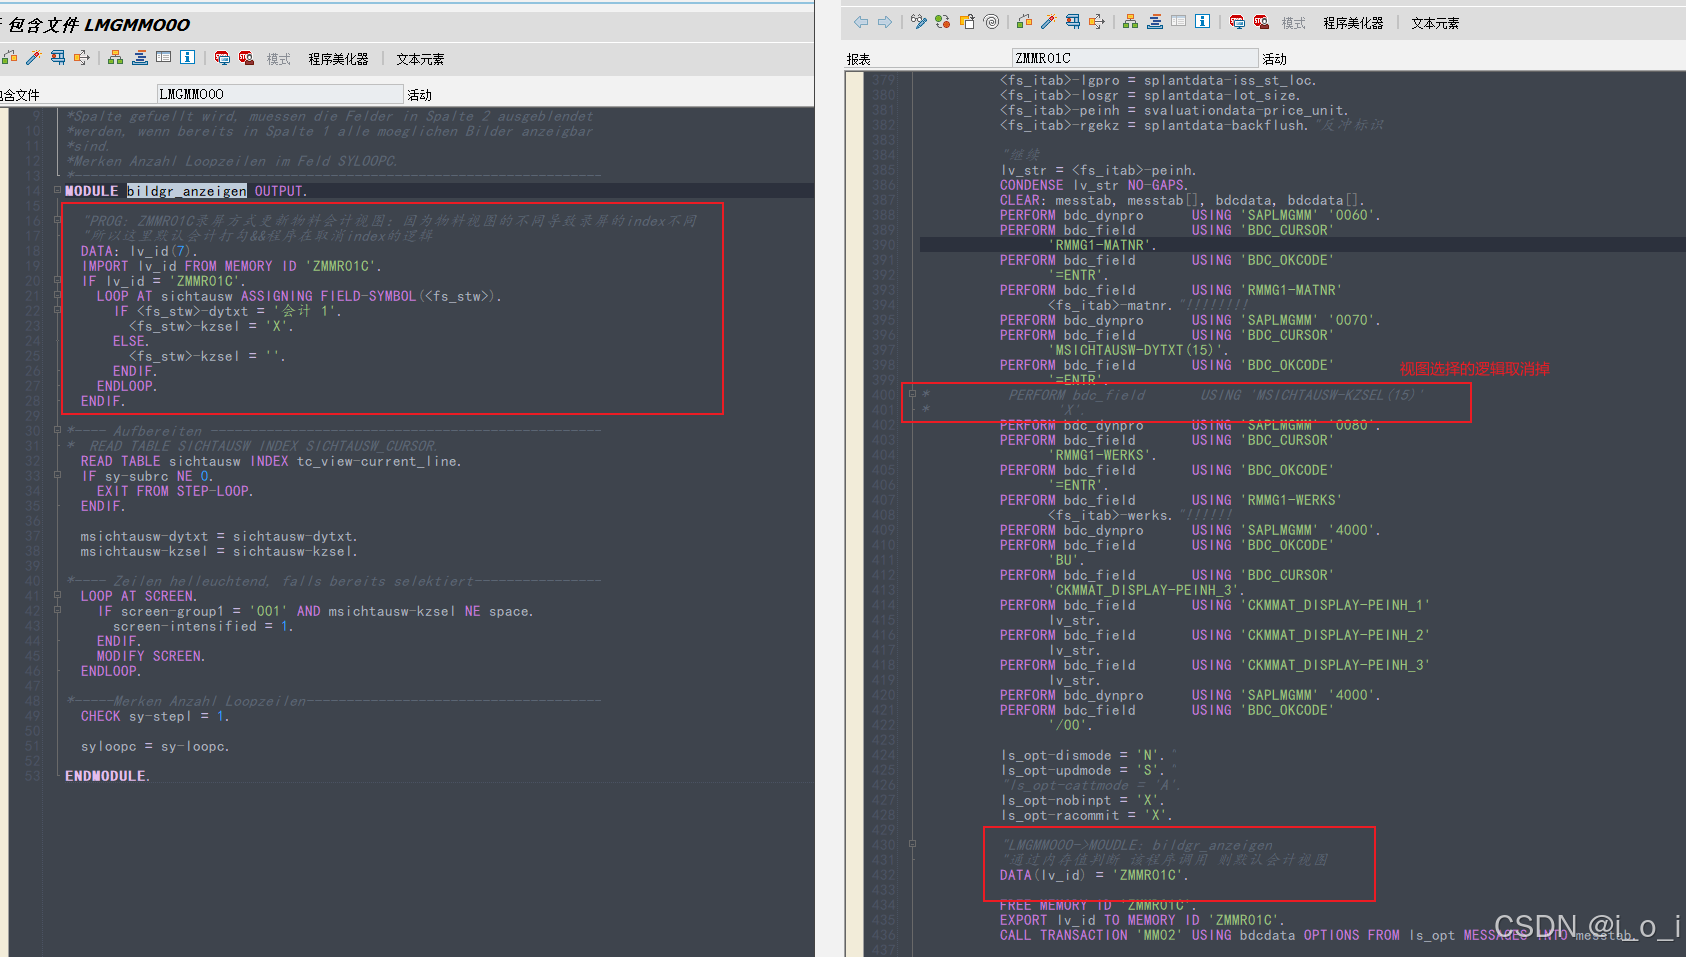Viewport: 1686px width, 957px height.
Task: Click the DATA(lv_id) = 'ZMMR01C' line
Action: click(1094, 875)
